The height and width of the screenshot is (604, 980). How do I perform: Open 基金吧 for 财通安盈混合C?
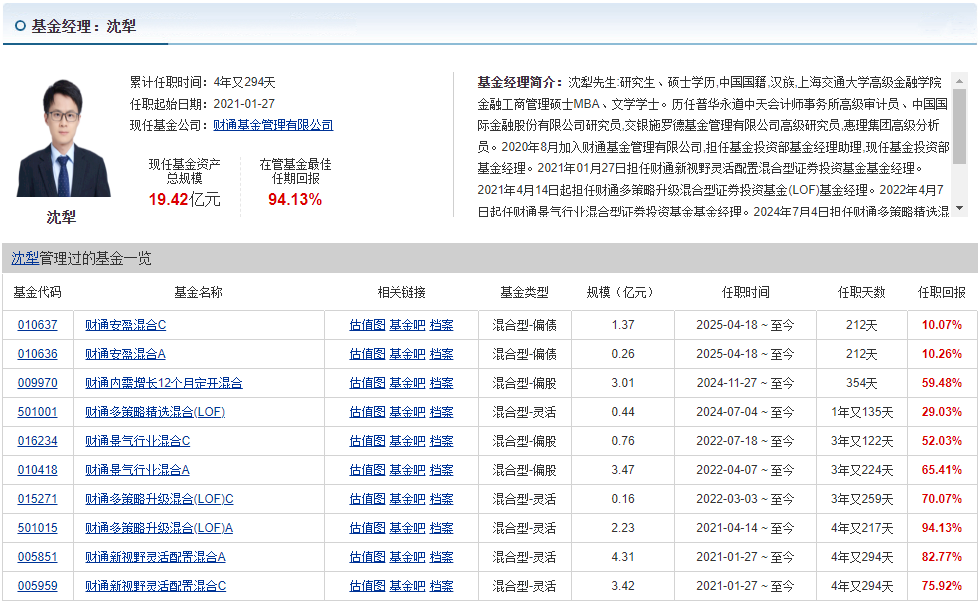(408, 325)
